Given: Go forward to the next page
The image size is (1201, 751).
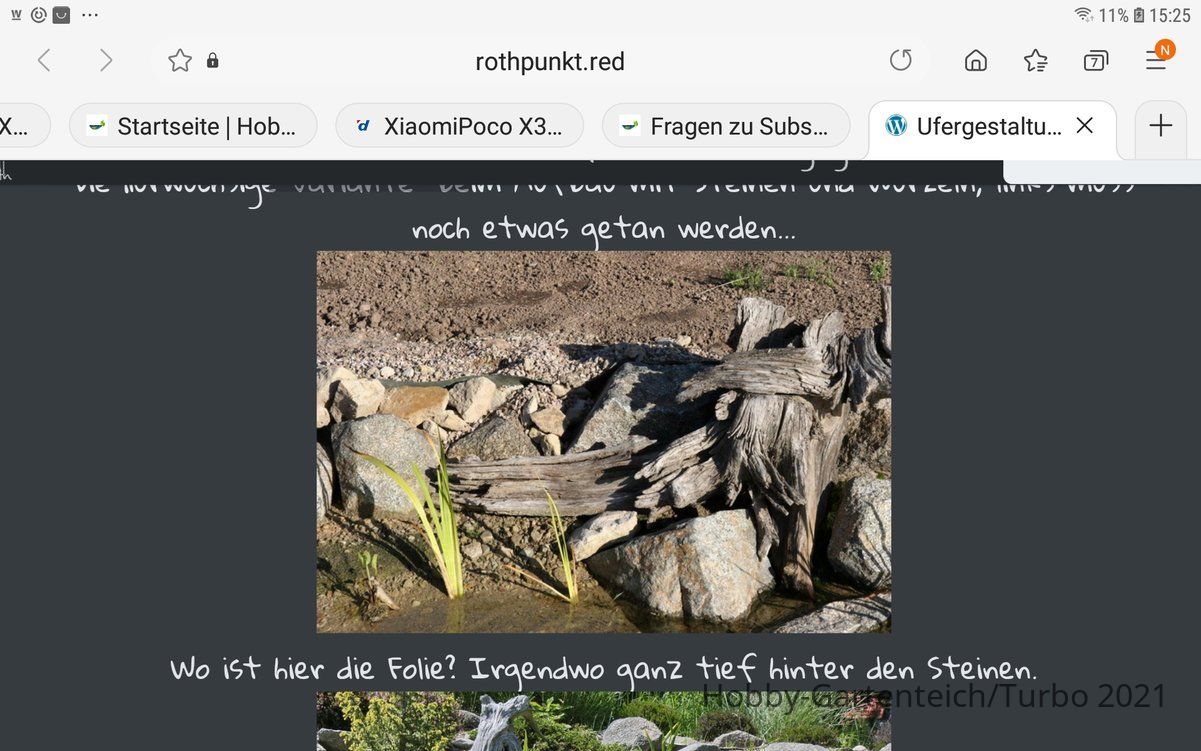Looking at the screenshot, I should click(x=106, y=61).
